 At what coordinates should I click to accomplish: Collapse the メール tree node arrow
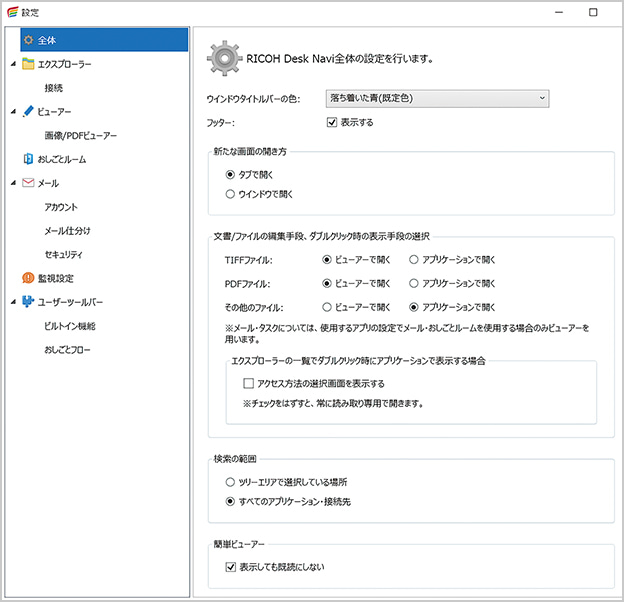pos(11,183)
